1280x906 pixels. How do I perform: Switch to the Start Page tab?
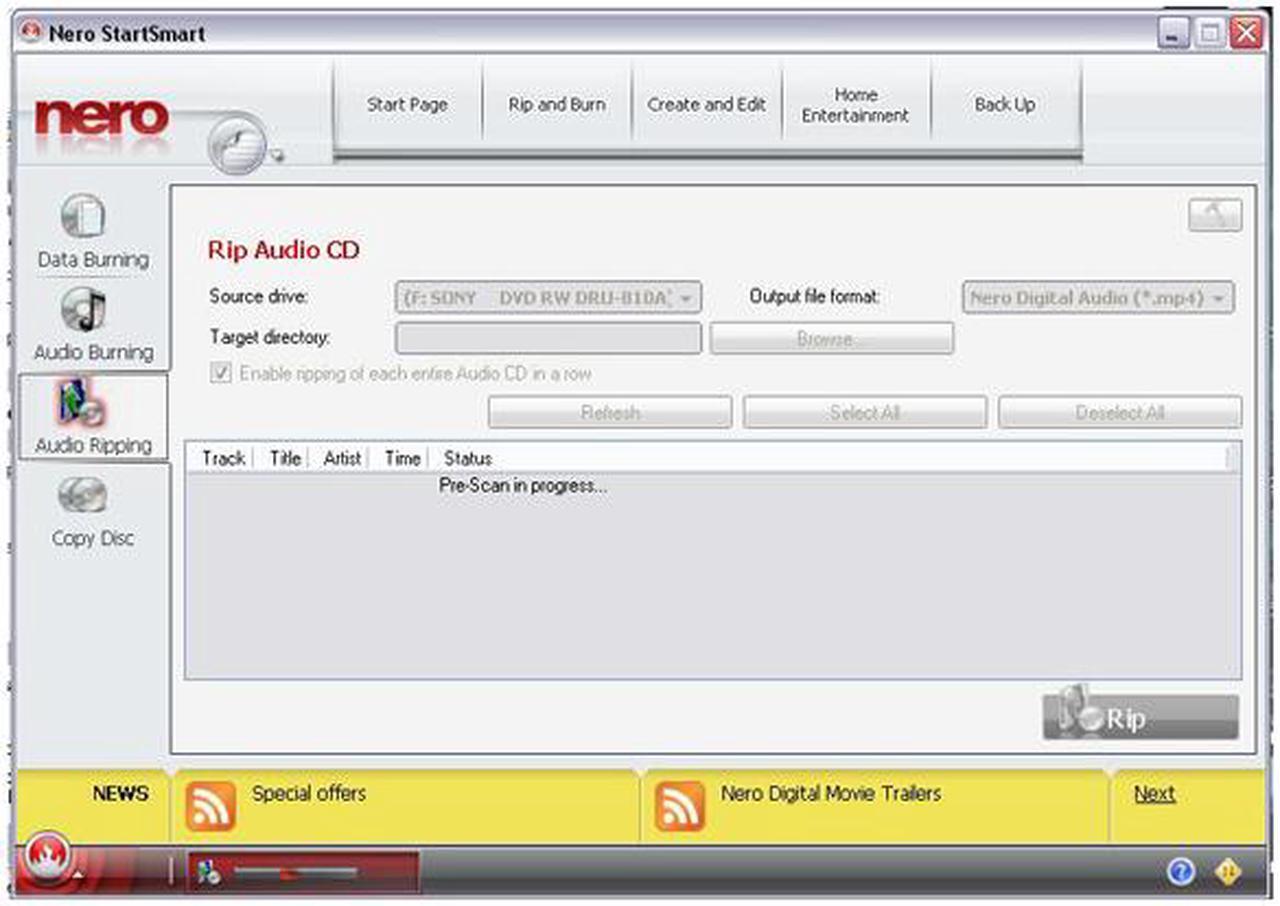pyautogui.click(x=407, y=104)
